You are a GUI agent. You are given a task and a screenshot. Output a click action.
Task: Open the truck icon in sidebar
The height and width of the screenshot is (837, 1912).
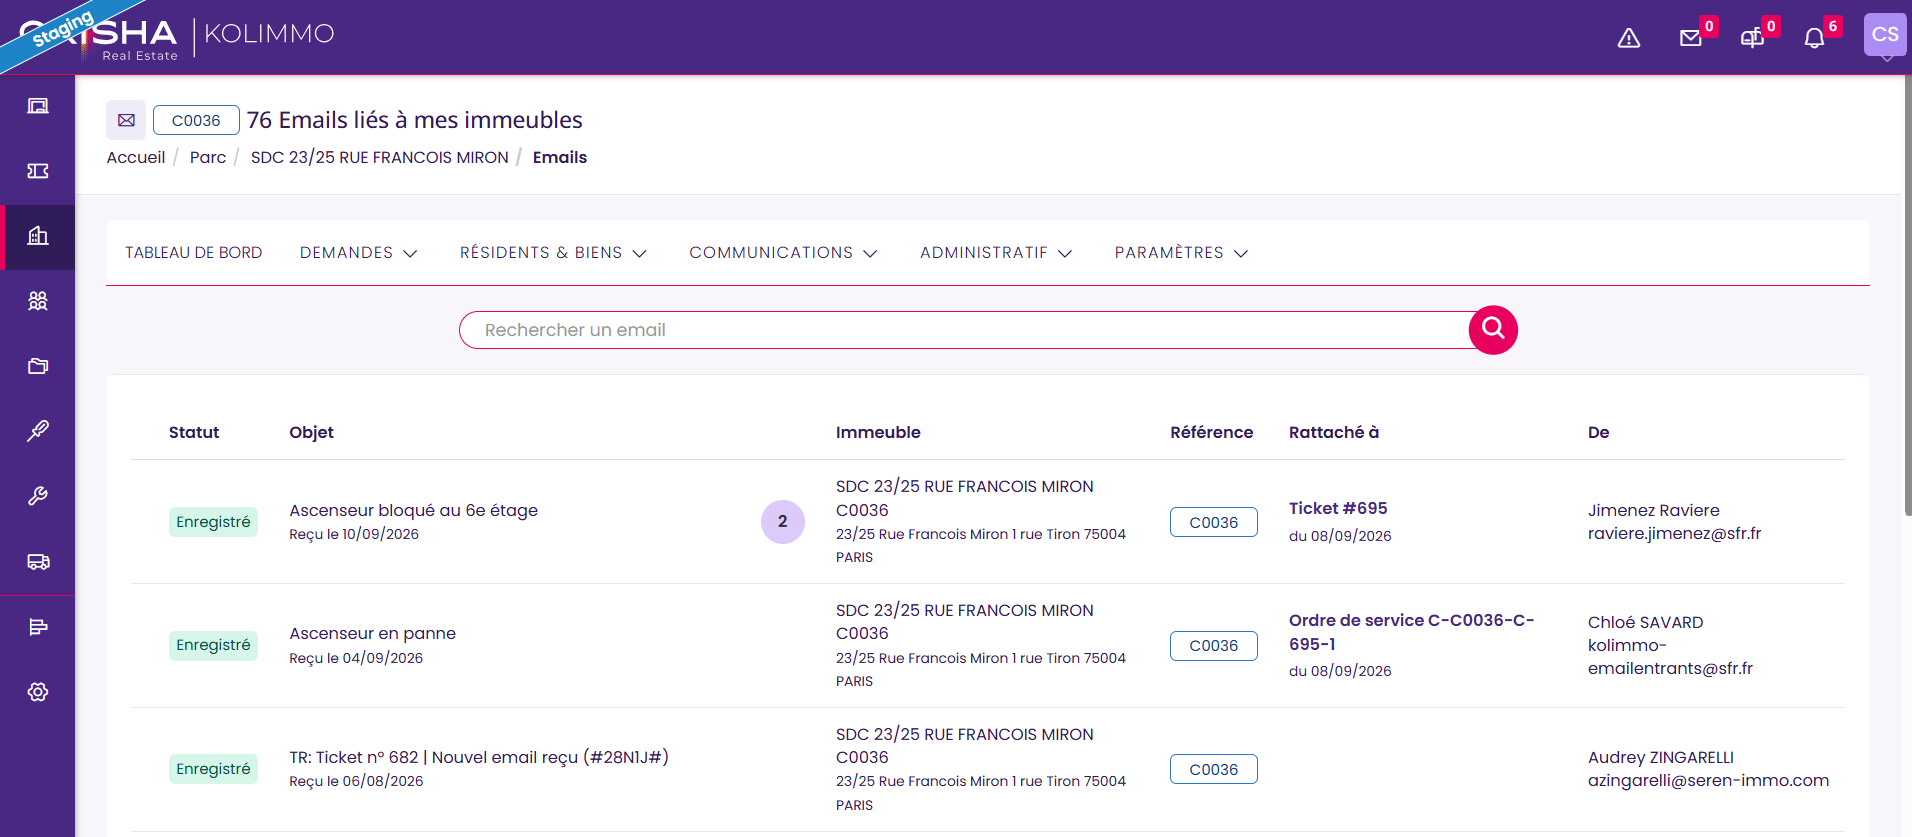click(x=38, y=562)
